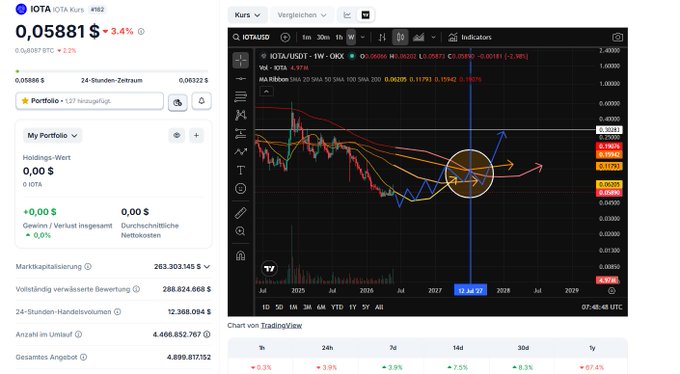Select the brush drawing tool
The height and width of the screenshot is (374, 680).
[241, 152]
